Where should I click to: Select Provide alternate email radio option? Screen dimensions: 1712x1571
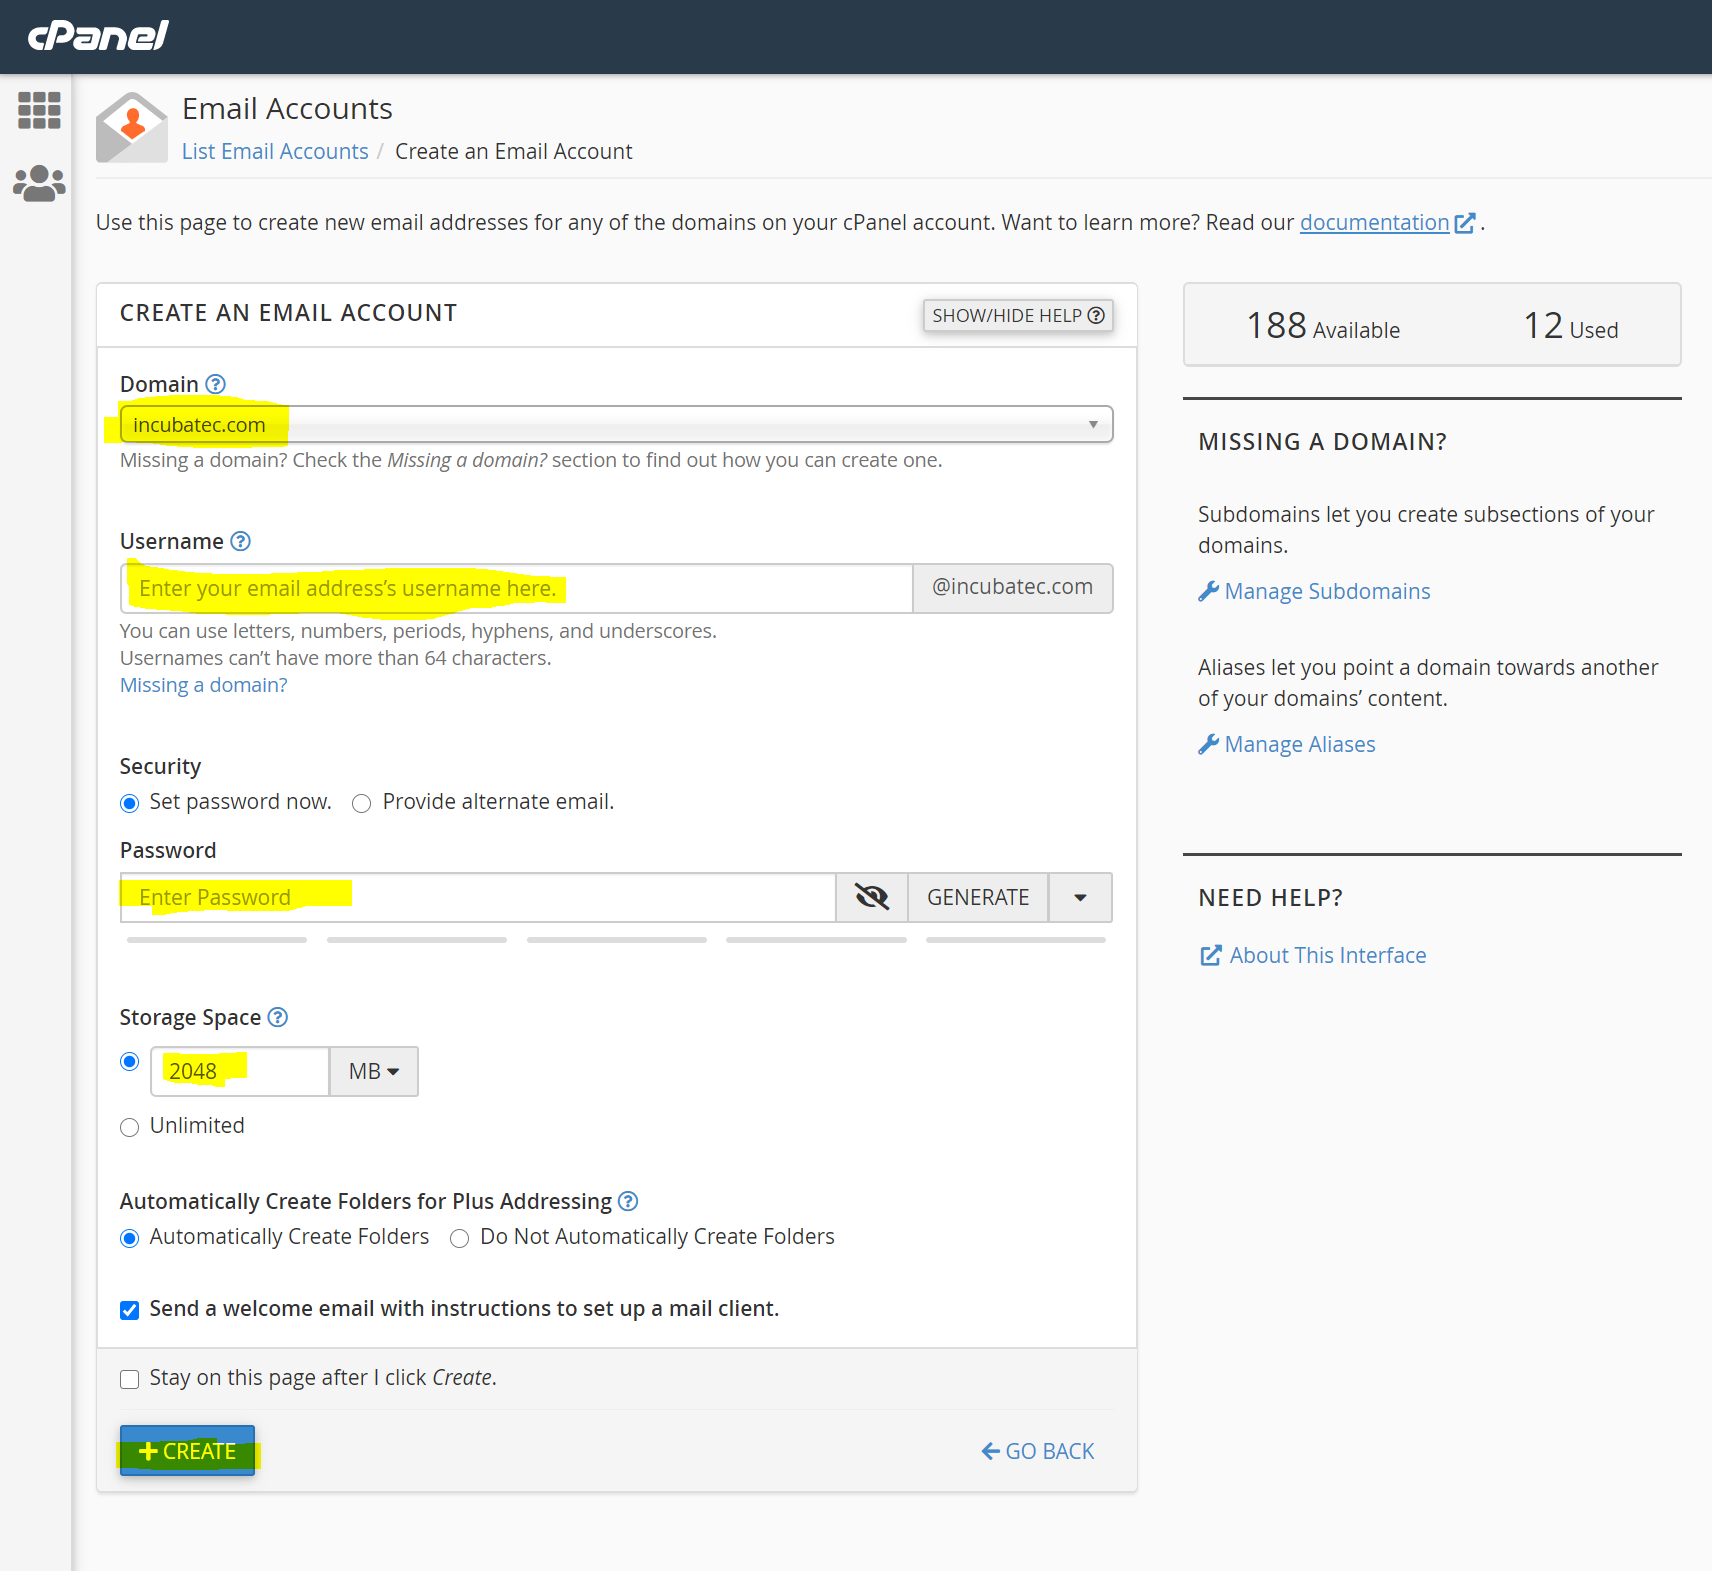(x=362, y=803)
